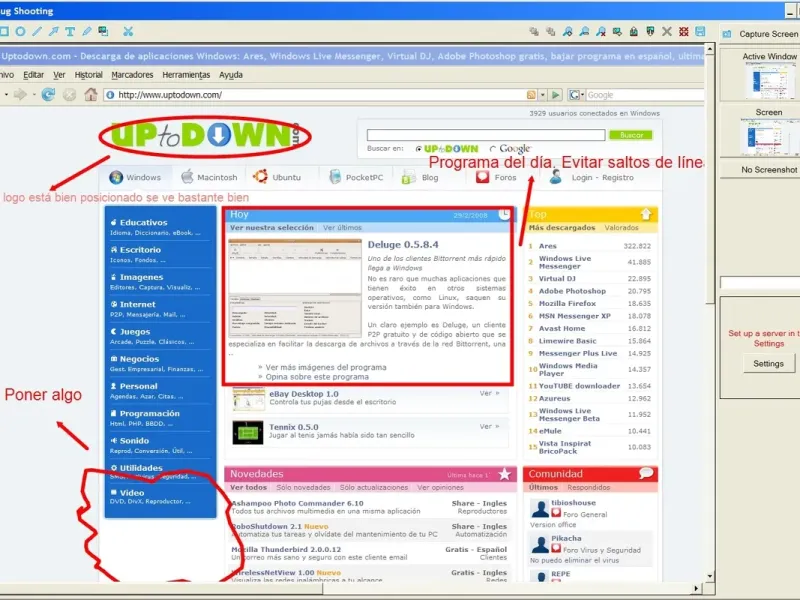
Task: Open the Educativos category
Action: [x=143, y=222]
